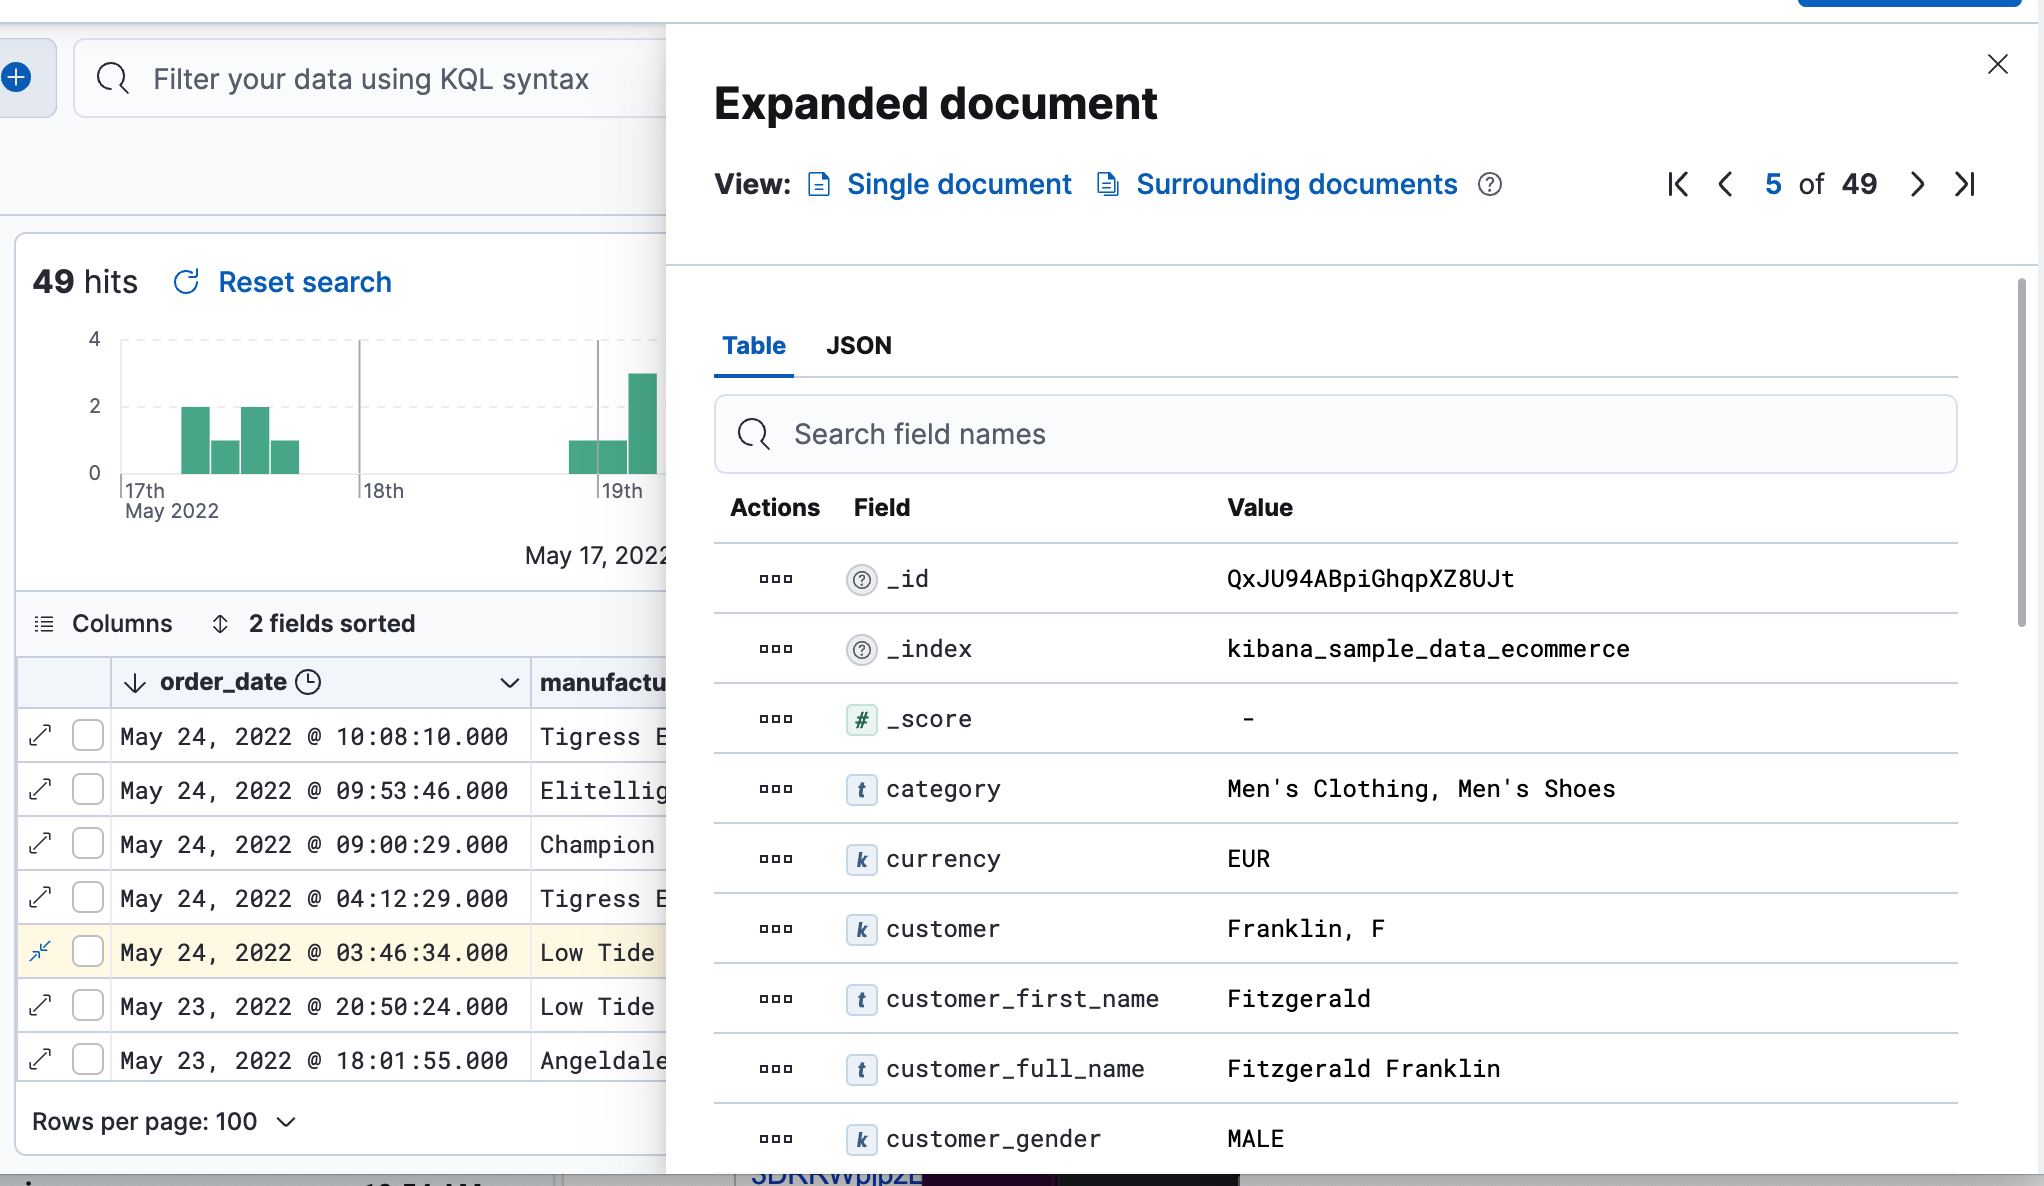The image size is (2044, 1186).
Task: Expand Rows per page 100 dropdown
Action: click(164, 1121)
